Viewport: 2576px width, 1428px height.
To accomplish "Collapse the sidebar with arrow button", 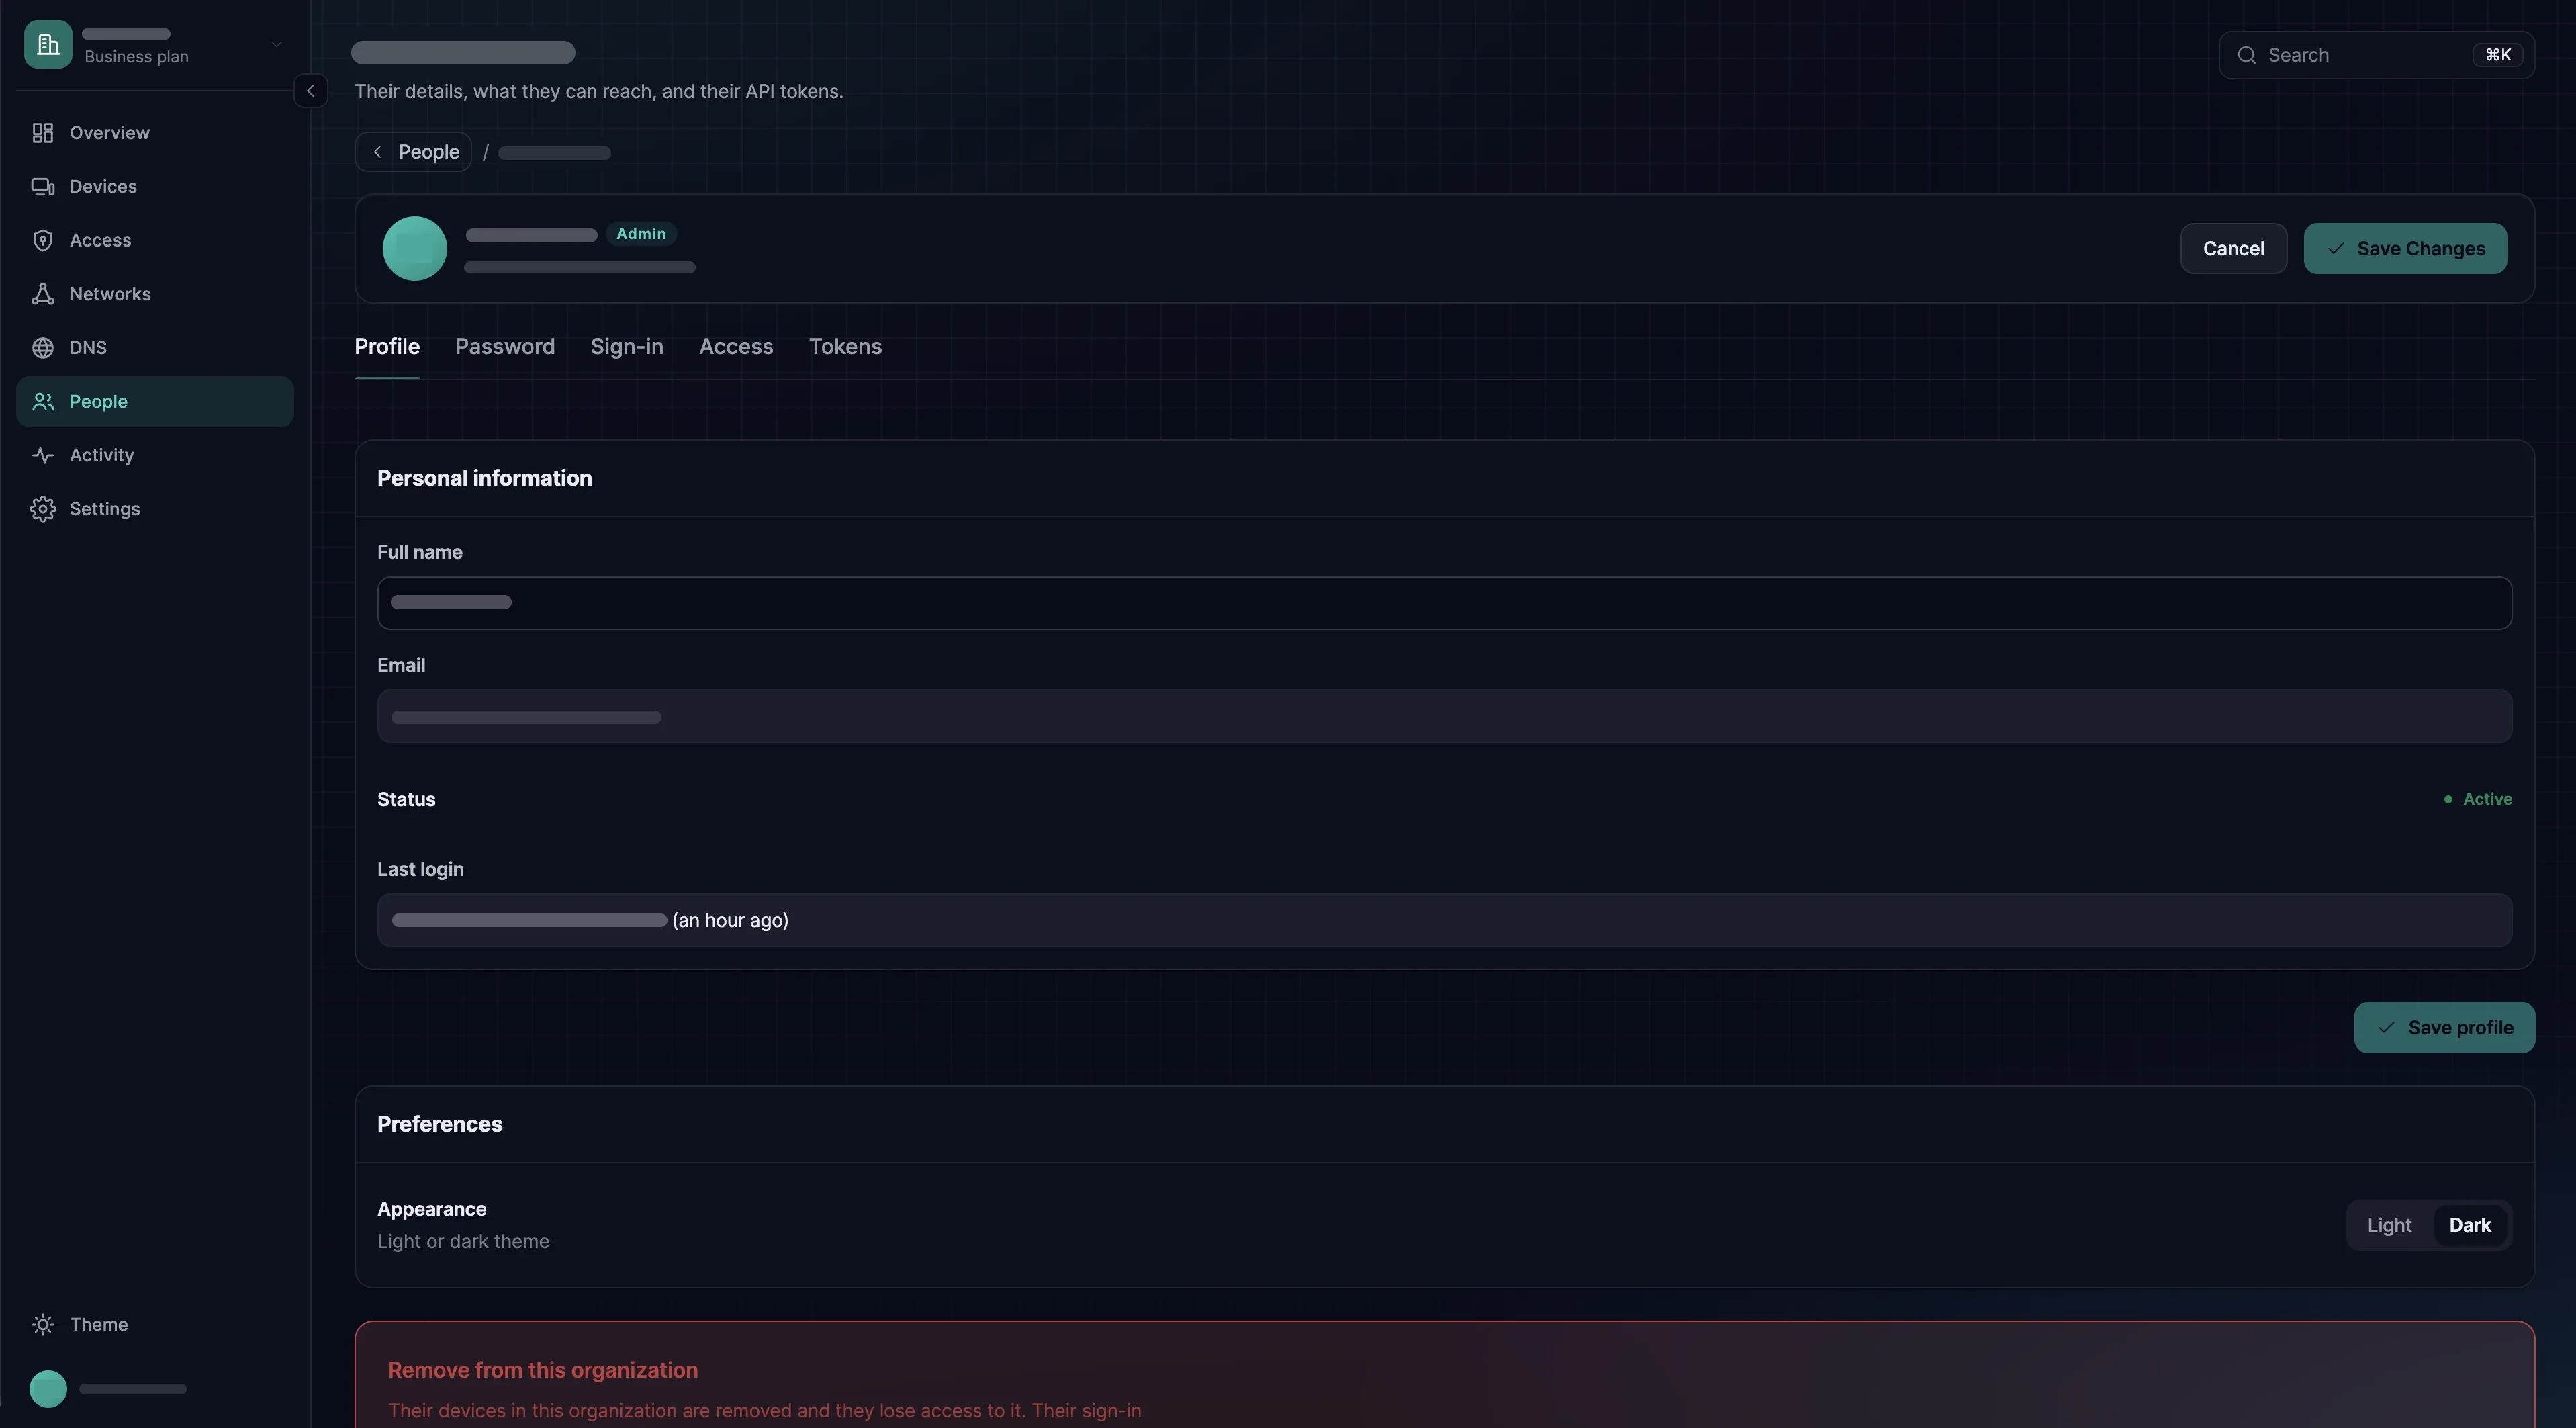I will coord(310,91).
